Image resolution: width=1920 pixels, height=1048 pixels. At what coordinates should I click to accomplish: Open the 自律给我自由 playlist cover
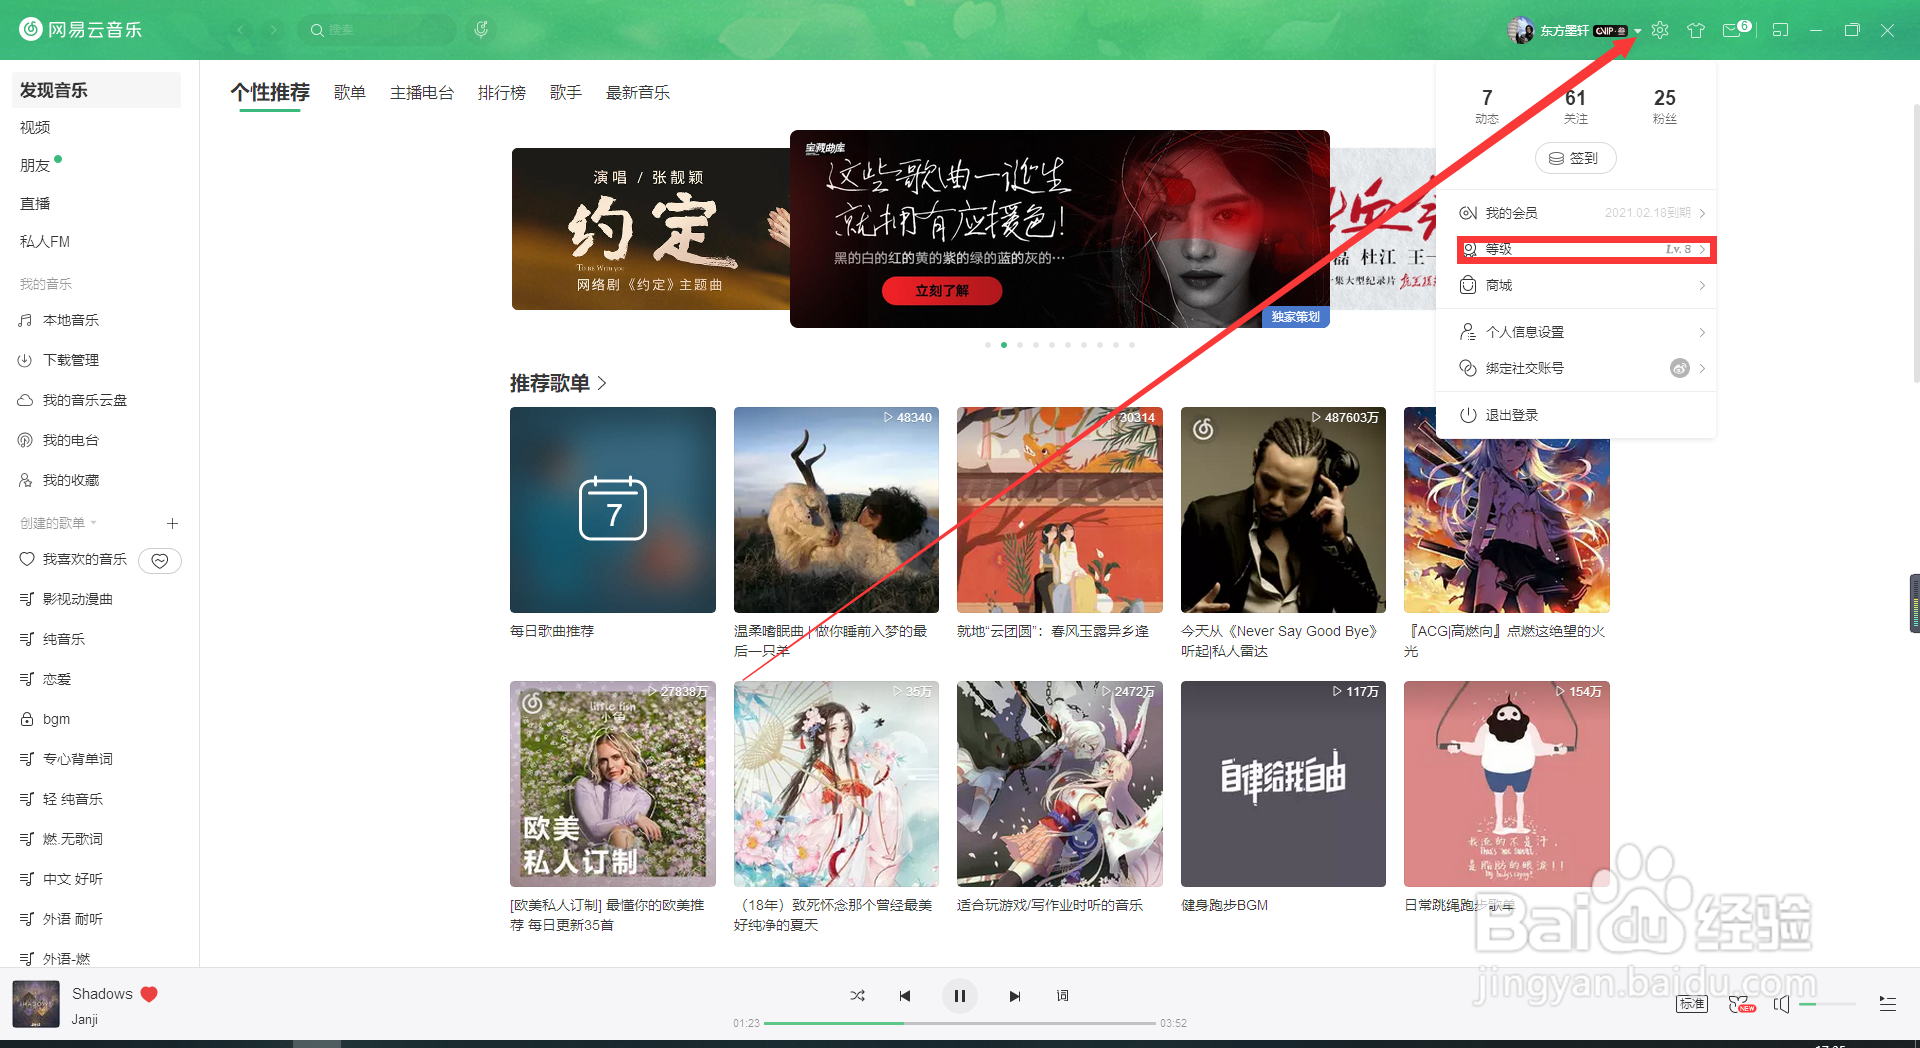(1283, 784)
